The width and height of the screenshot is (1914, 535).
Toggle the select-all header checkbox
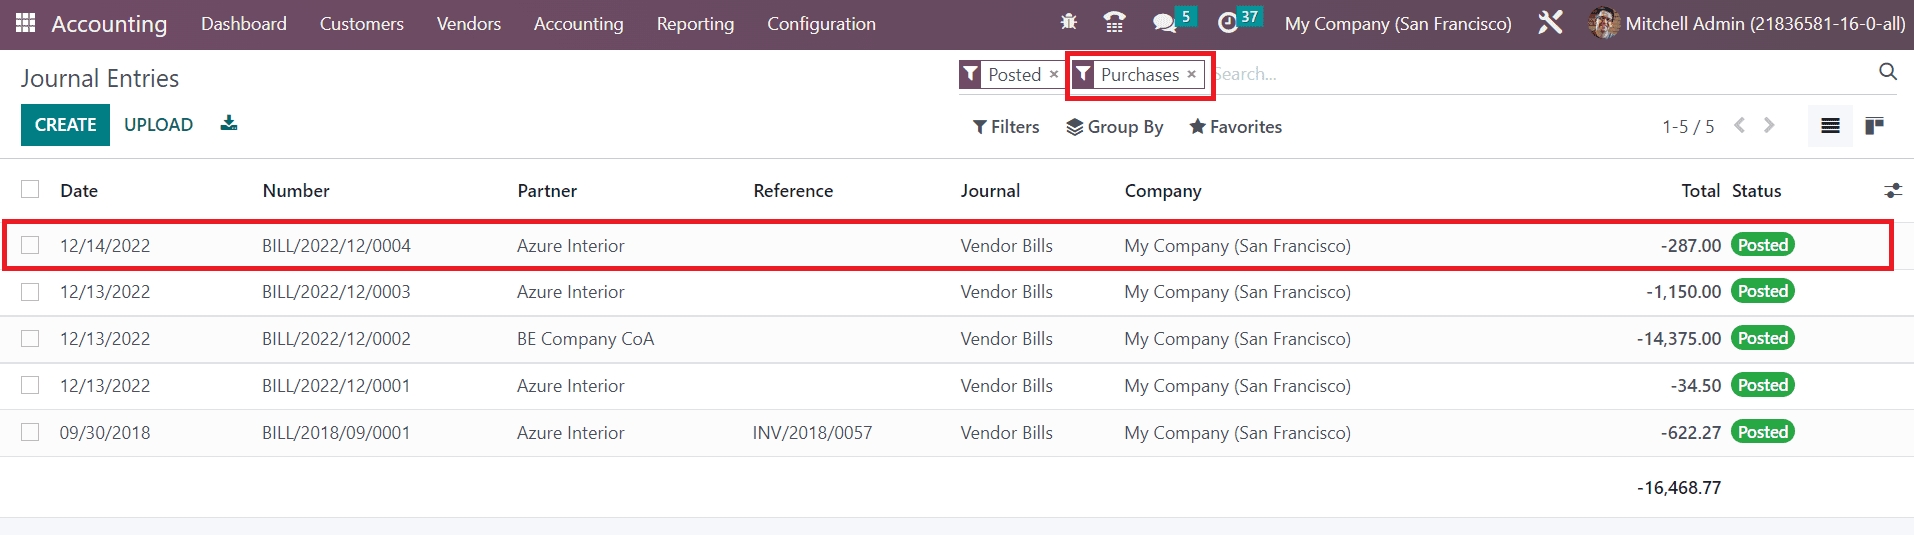point(30,190)
